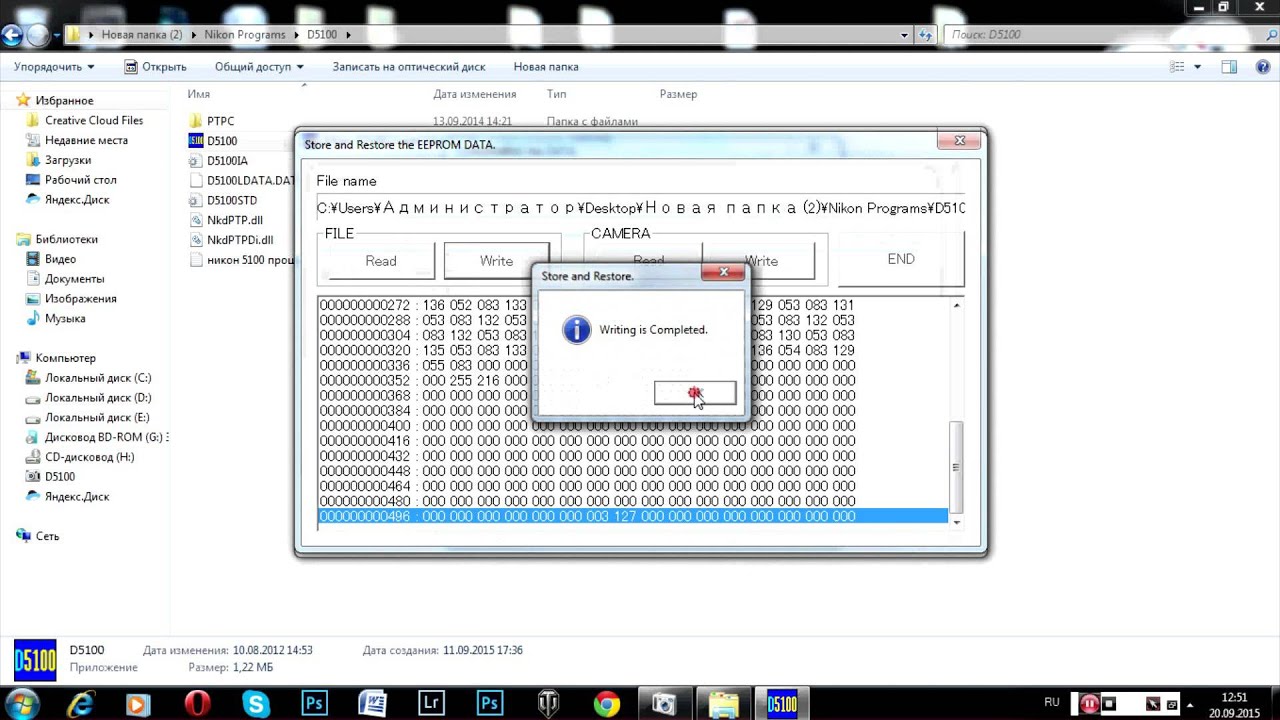Click the down arrow of the data list scrollbar

(956, 521)
